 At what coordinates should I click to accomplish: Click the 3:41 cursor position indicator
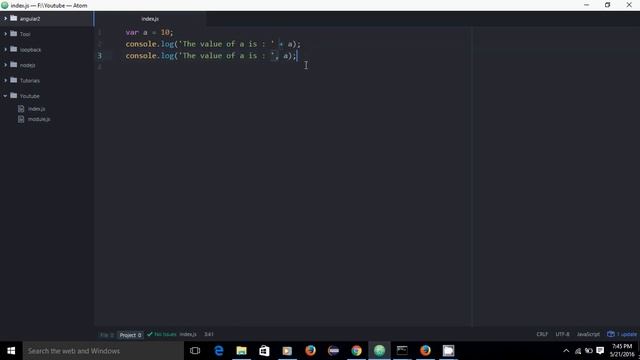point(209,334)
